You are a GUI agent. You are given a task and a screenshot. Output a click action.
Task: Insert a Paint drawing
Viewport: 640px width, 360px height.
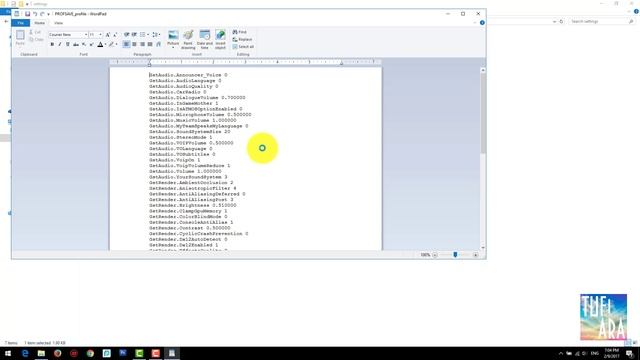click(x=188, y=39)
